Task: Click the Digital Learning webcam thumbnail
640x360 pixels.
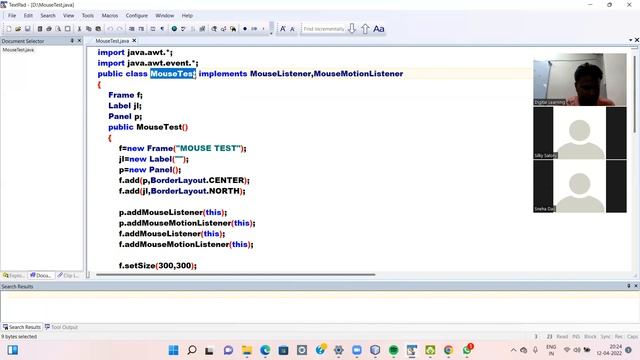Action: 580,80
